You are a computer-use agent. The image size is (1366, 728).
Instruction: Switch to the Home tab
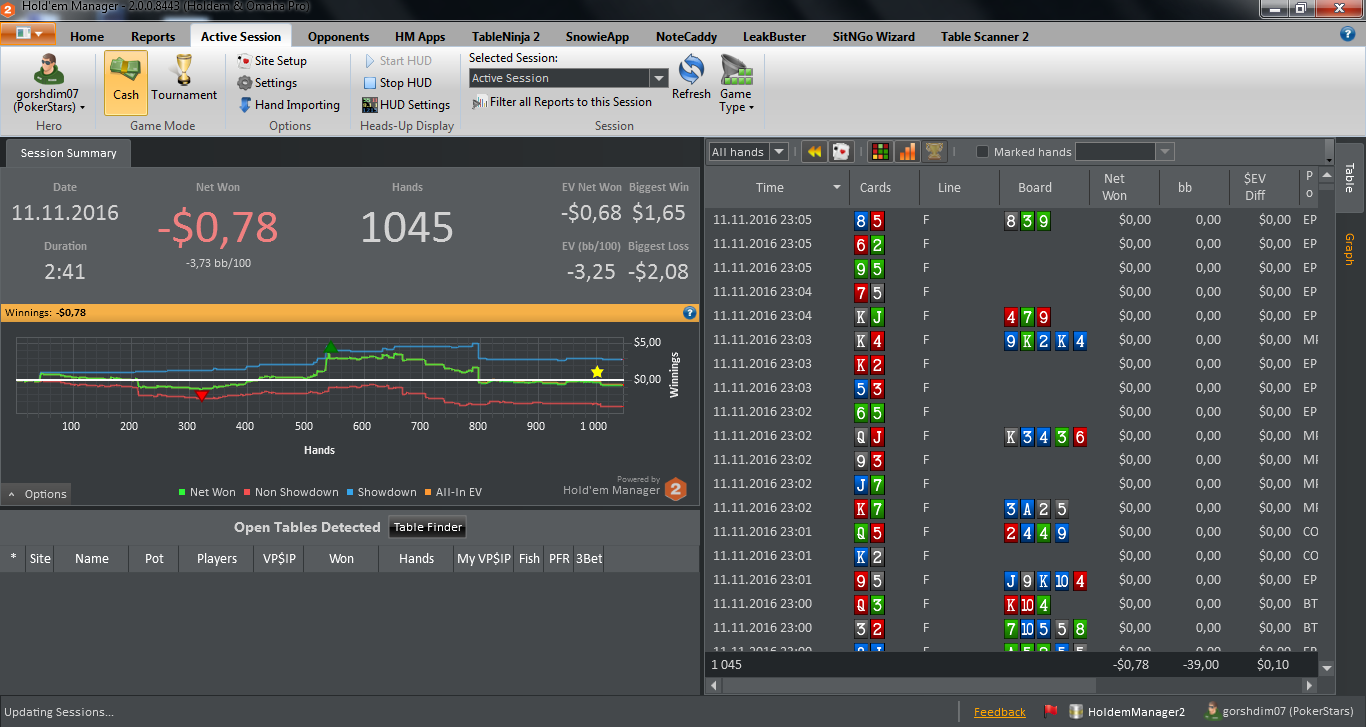[87, 37]
